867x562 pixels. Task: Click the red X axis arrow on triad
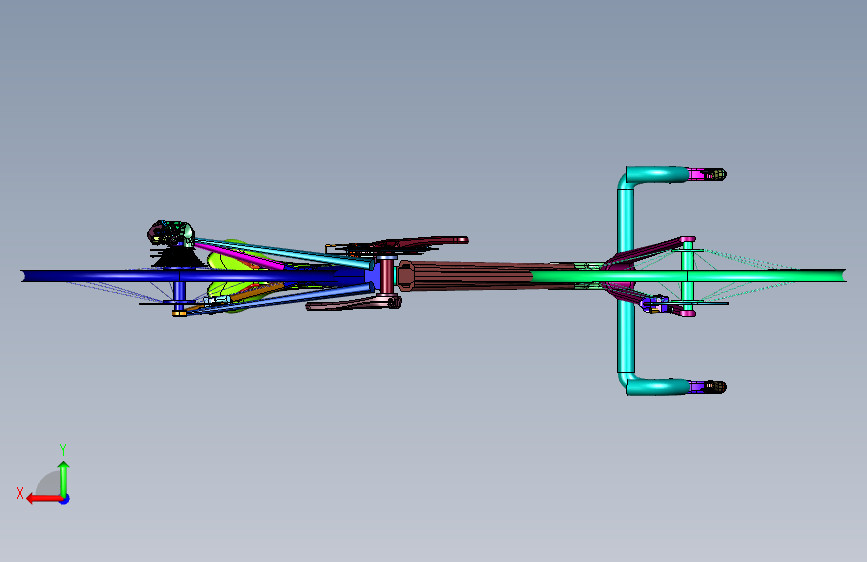pyautogui.click(x=43, y=499)
